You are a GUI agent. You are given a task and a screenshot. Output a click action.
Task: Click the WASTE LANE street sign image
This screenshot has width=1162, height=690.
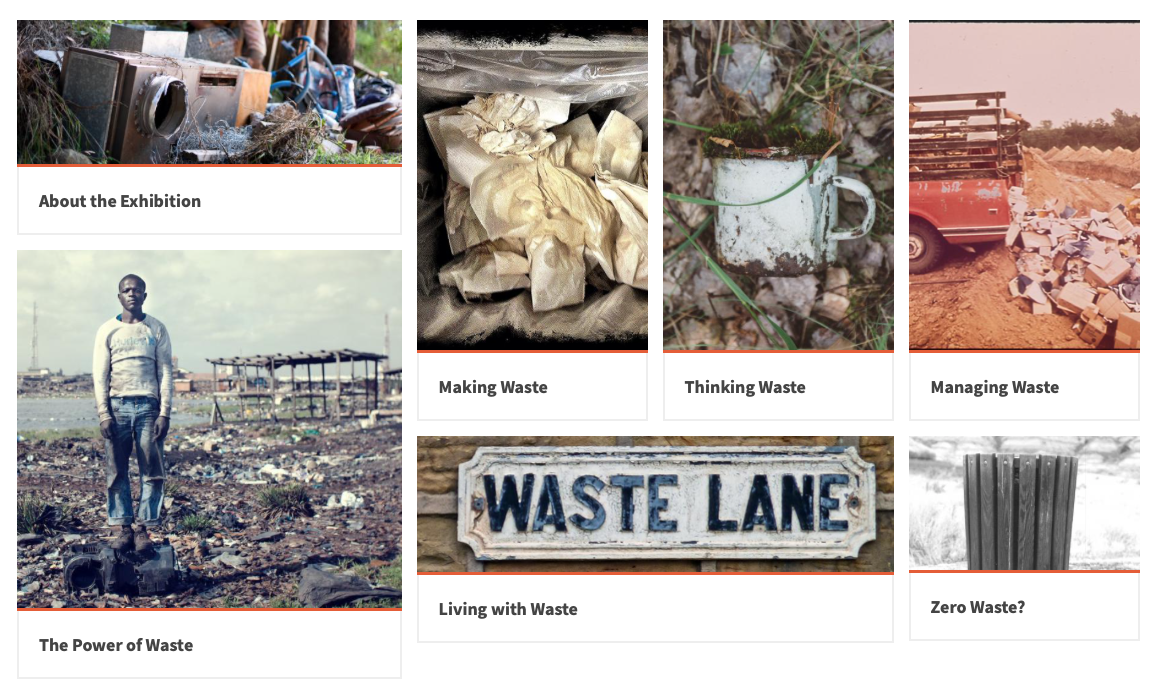[x=655, y=504]
